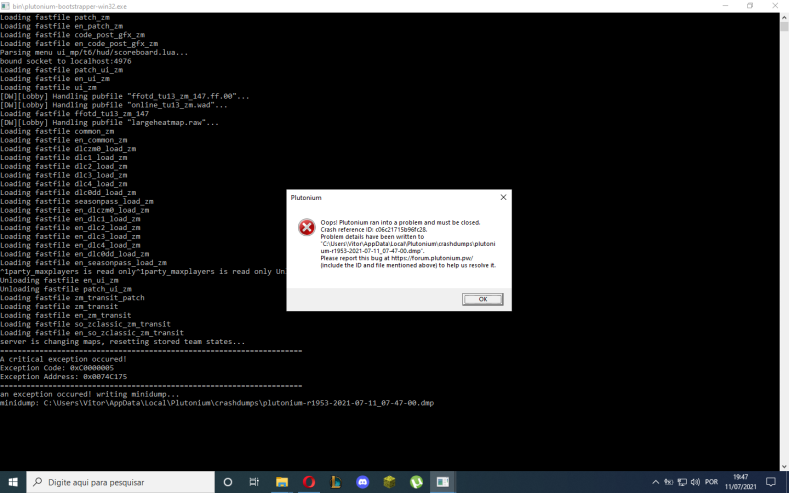Open Discord from the taskbar
Screen dimensions: 789x493
pyautogui.click(x=362, y=482)
